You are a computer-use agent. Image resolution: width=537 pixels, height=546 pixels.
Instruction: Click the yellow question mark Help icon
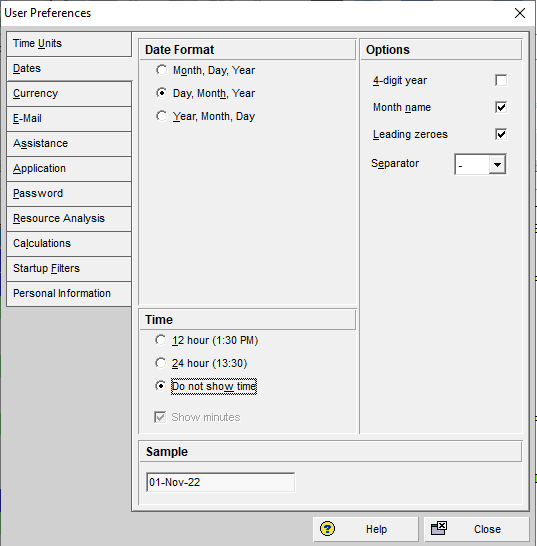point(327,529)
